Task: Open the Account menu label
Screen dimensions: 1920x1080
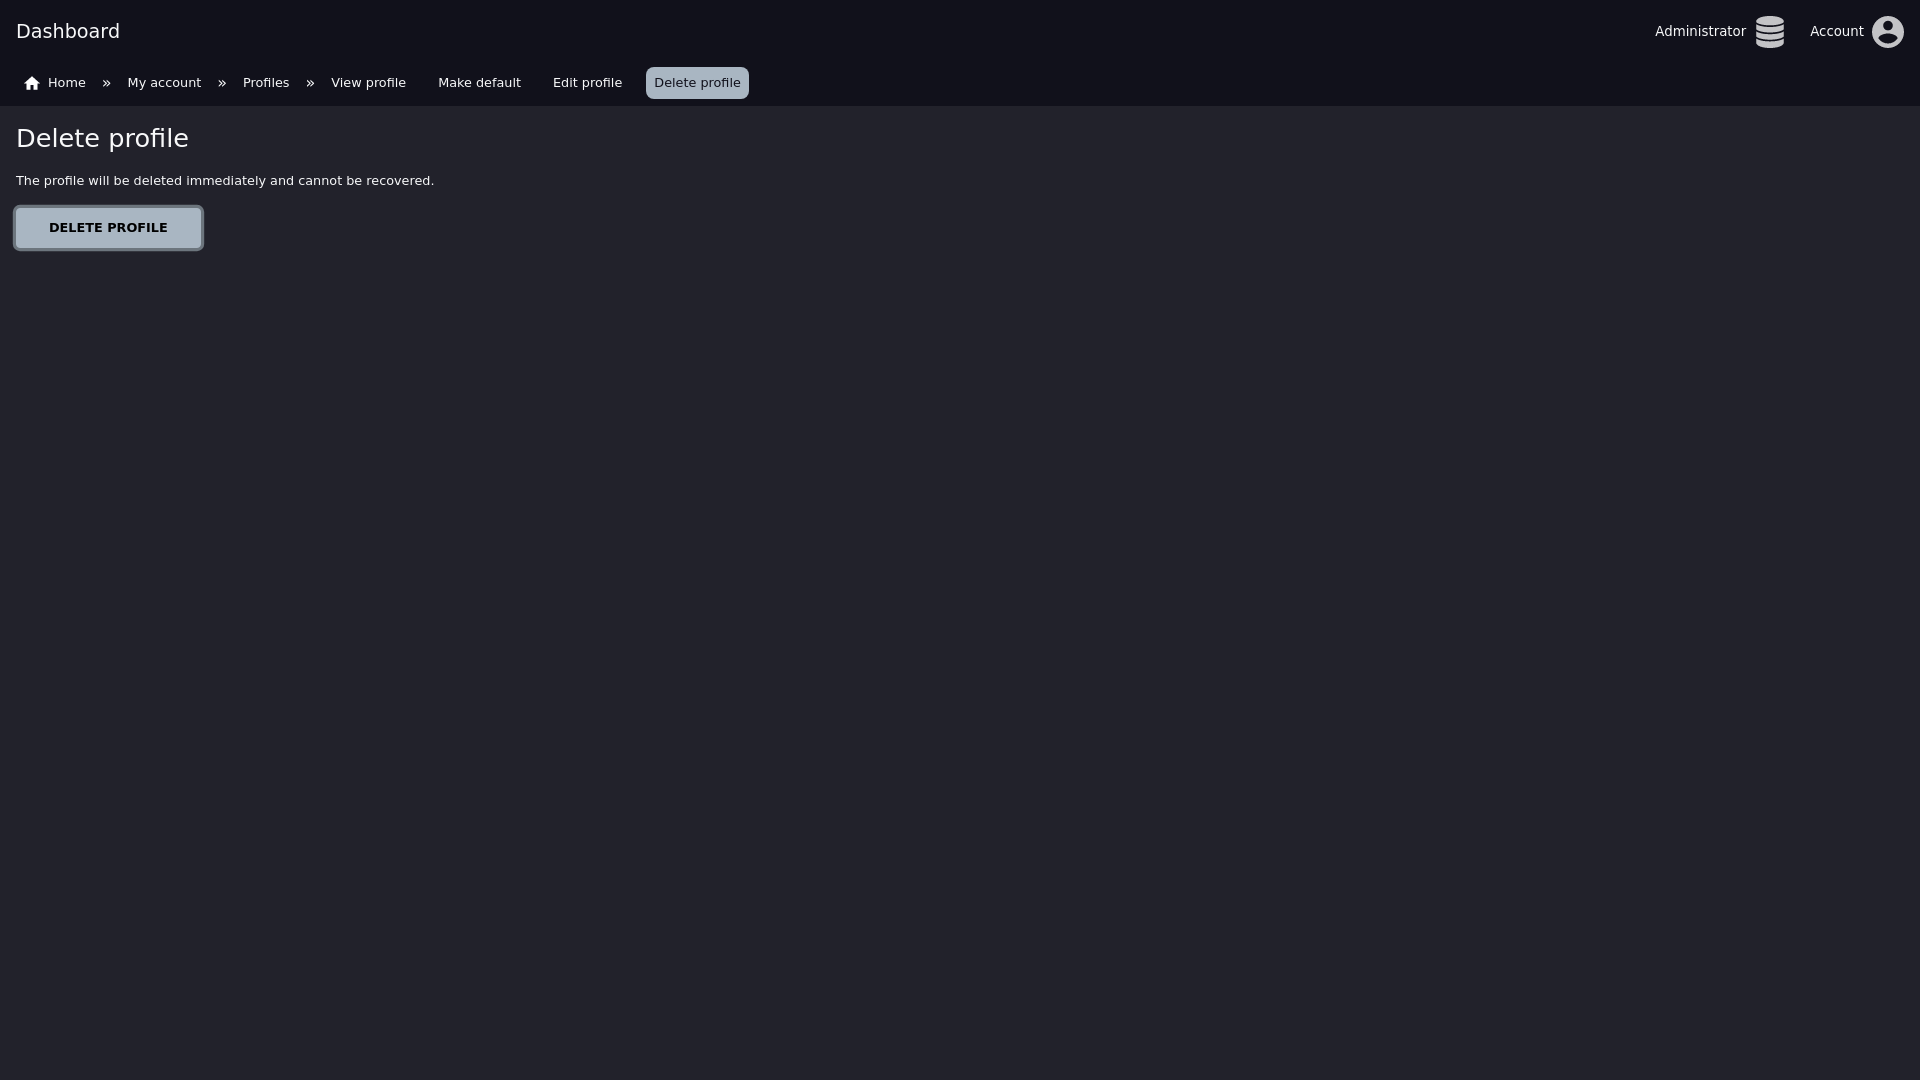Action: [x=1836, y=32]
